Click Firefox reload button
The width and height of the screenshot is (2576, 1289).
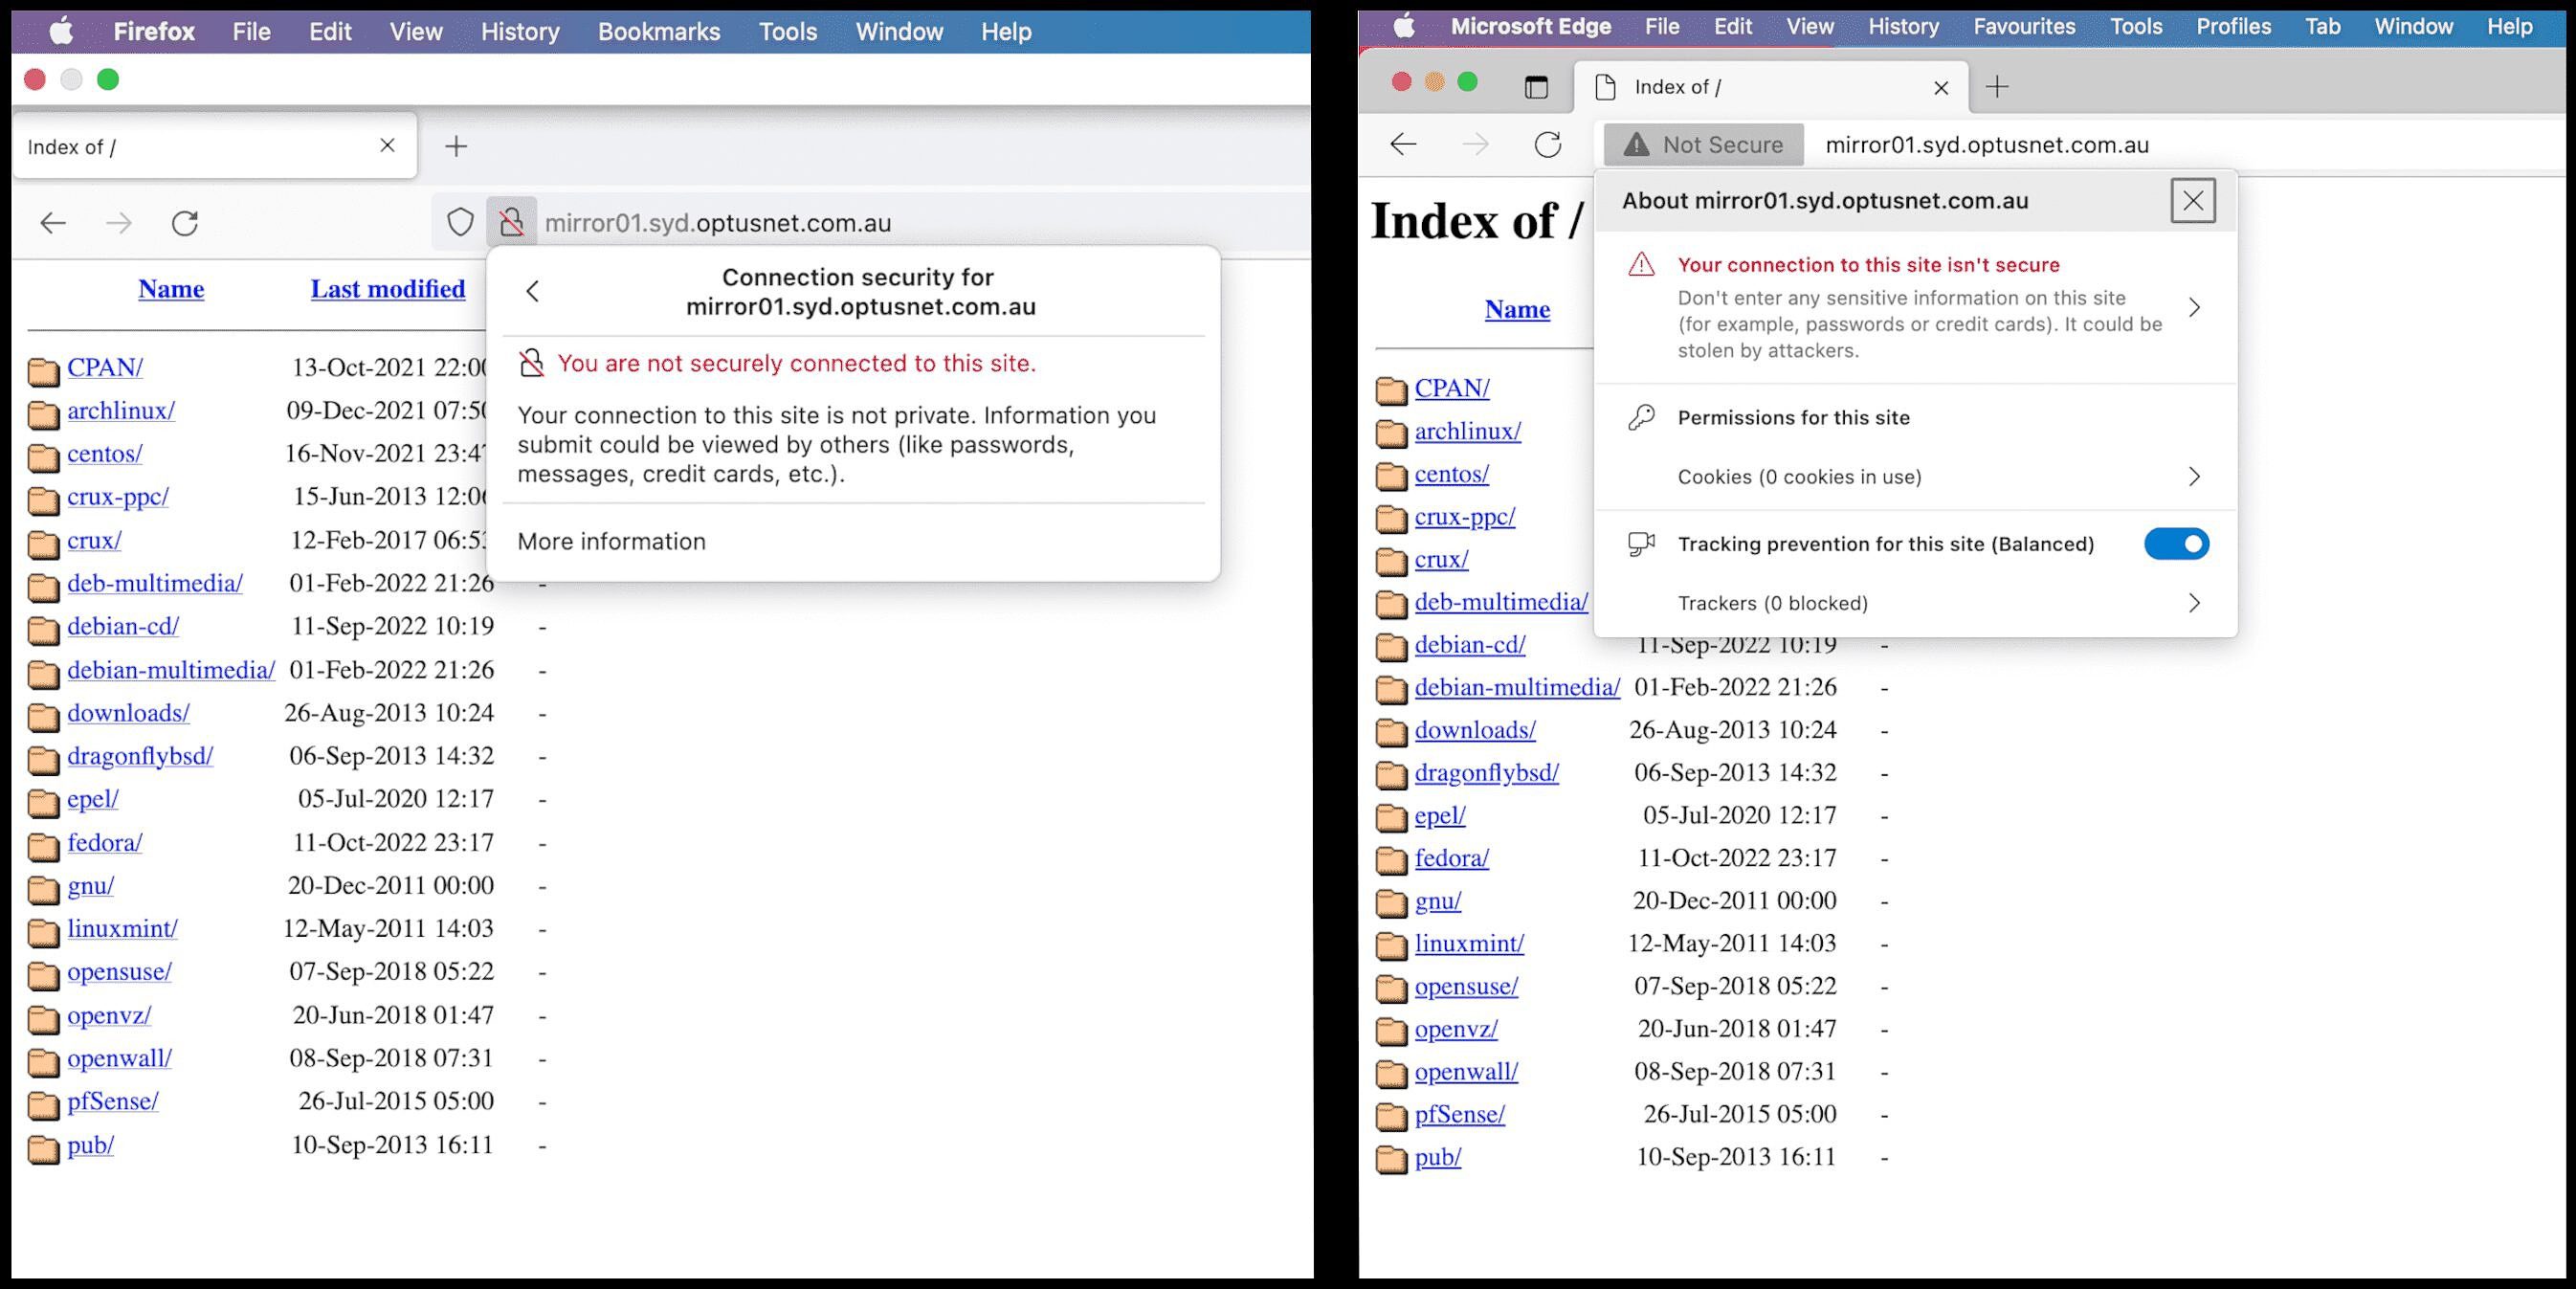click(x=185, y=222)
